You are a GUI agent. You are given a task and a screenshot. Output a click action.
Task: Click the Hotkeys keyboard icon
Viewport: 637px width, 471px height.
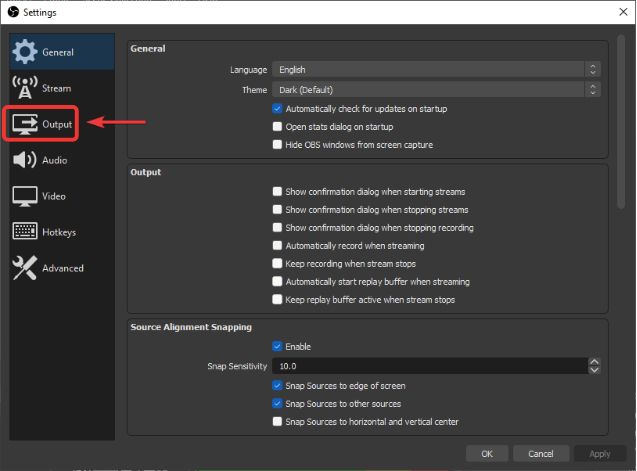click(25, 231)
